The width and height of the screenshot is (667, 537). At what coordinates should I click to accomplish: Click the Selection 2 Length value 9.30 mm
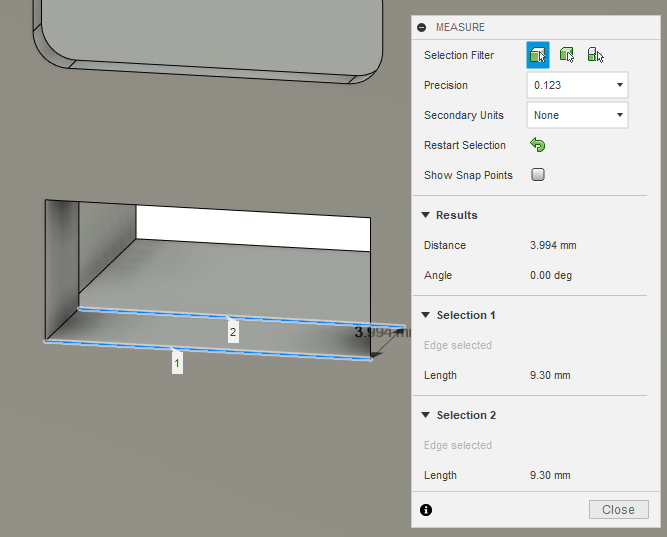tap(550, 475)
